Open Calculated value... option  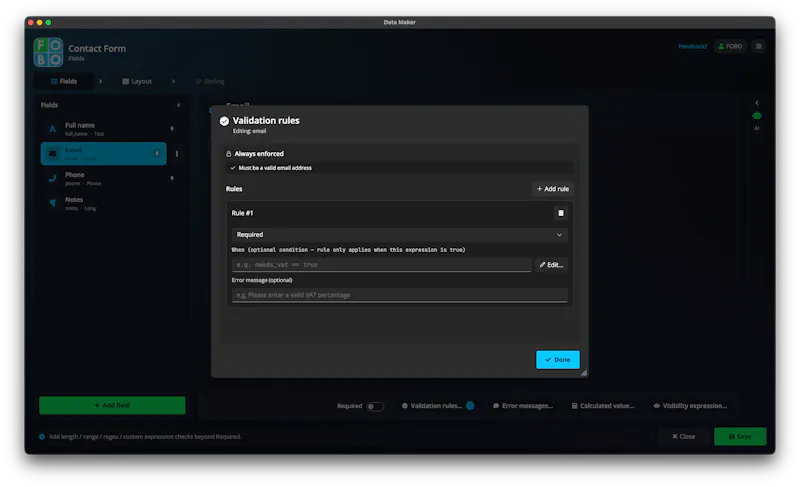603,406
